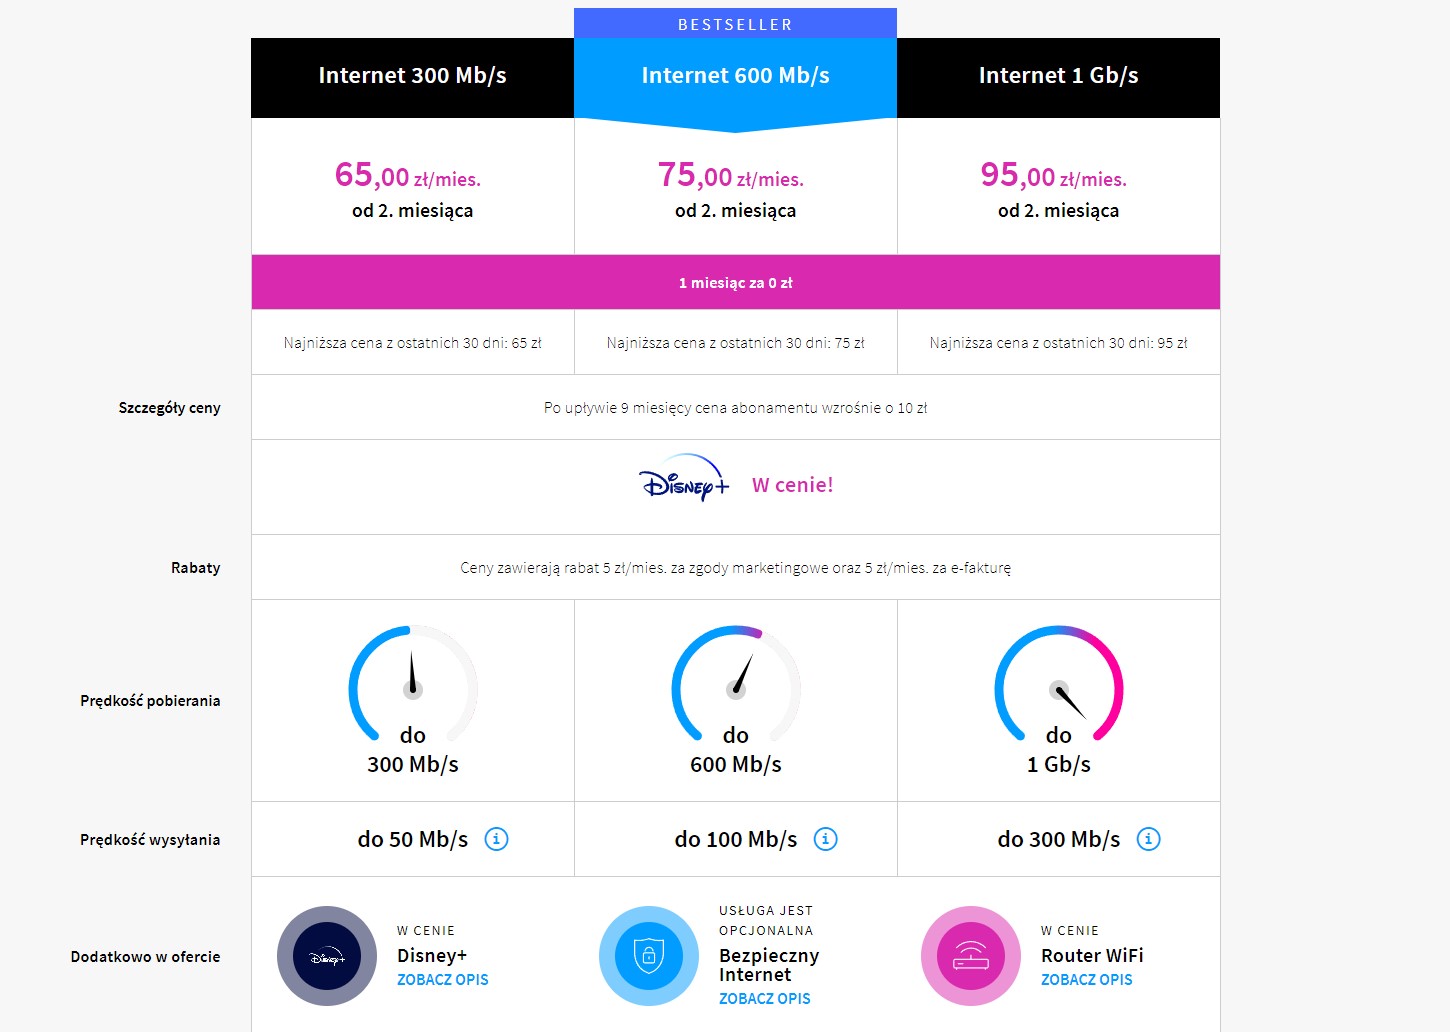This screenshot has height=1032, width=1450.
Task: Open ZOBACZ OPIS link under Disney+
Action: [443, 980]
